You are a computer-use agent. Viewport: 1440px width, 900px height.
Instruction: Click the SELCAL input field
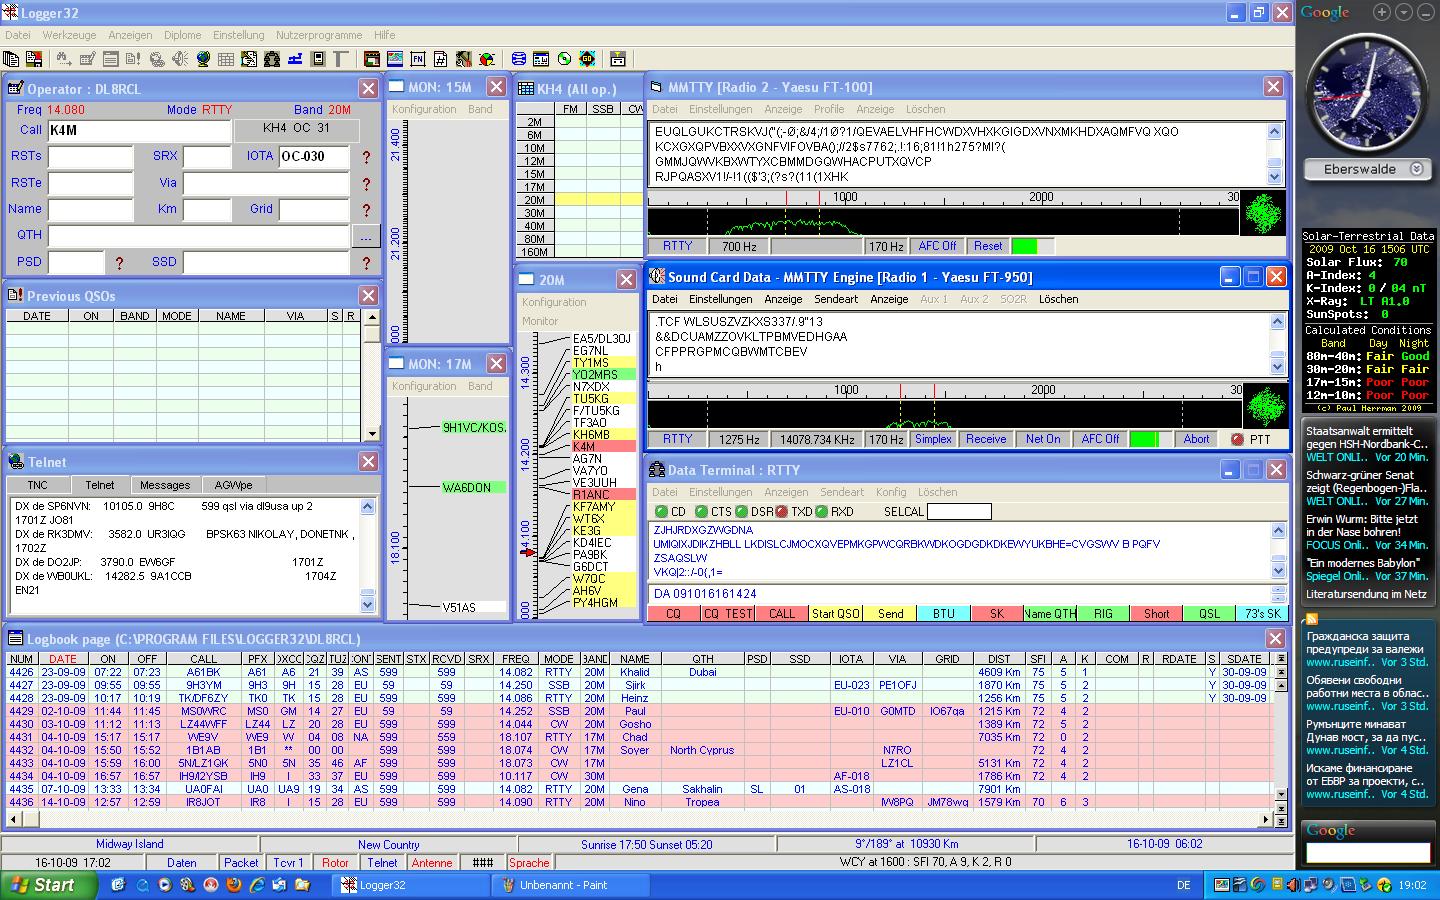tap(959, 512)
